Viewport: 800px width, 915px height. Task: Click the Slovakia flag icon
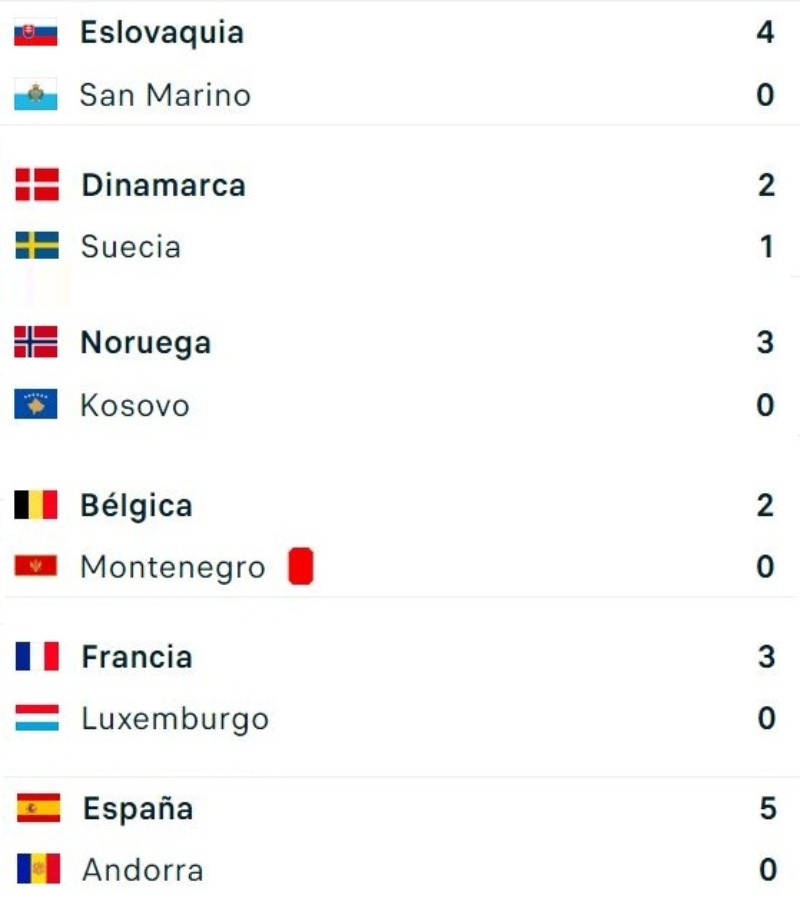click(x=36, y=34)
